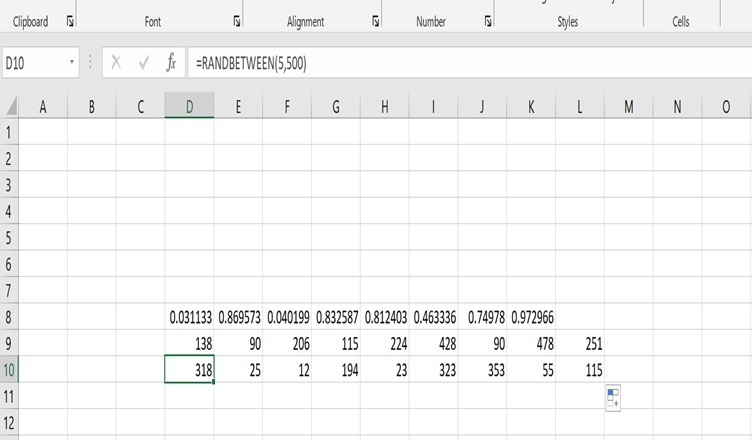The image size is (752, 440).
Task: Click selected cell with value 318
Action: coord(189,369)
